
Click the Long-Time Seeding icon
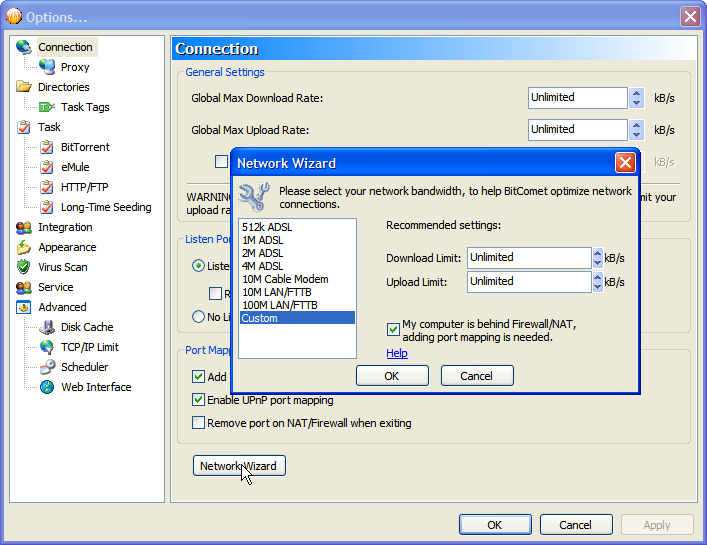[47, 207]
